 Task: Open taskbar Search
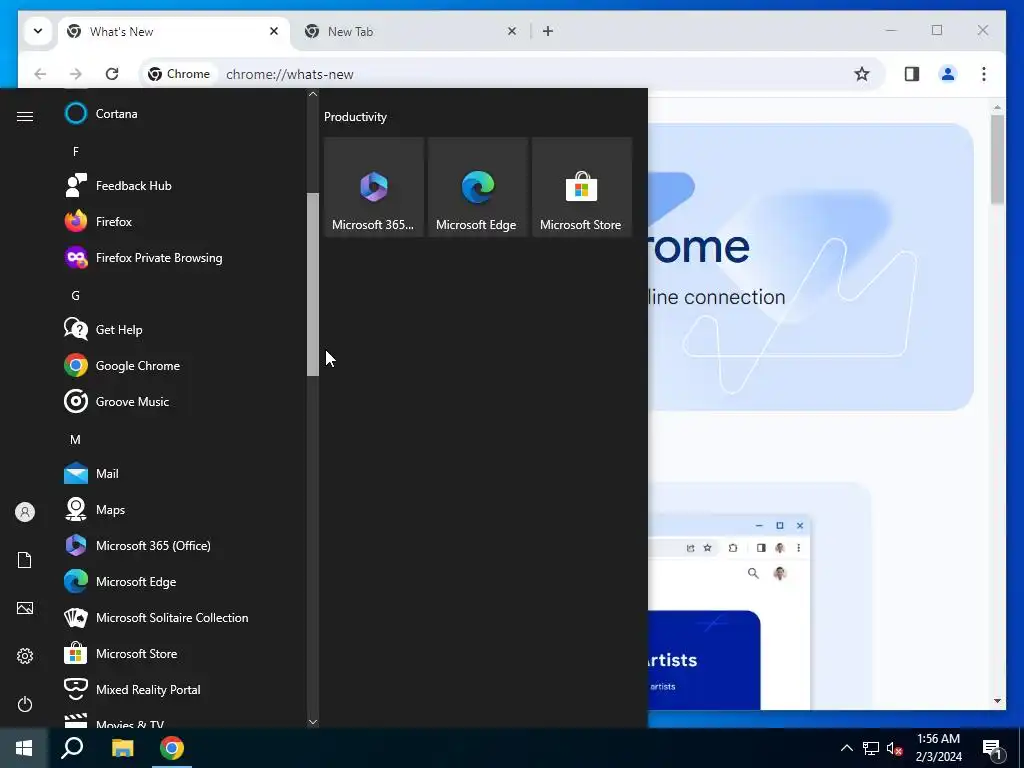(72, 748)
